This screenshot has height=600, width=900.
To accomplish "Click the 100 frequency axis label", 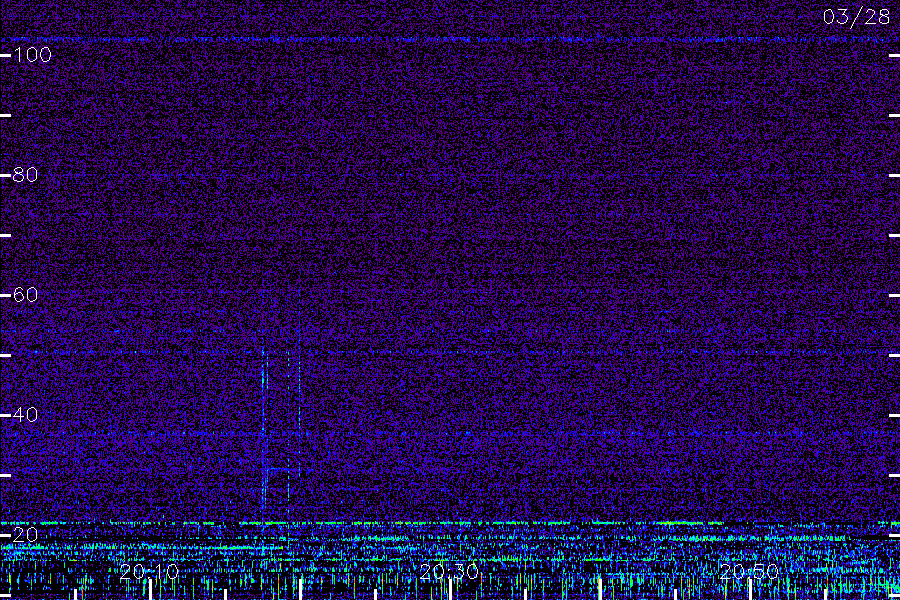I will click(x=32, y=55).
